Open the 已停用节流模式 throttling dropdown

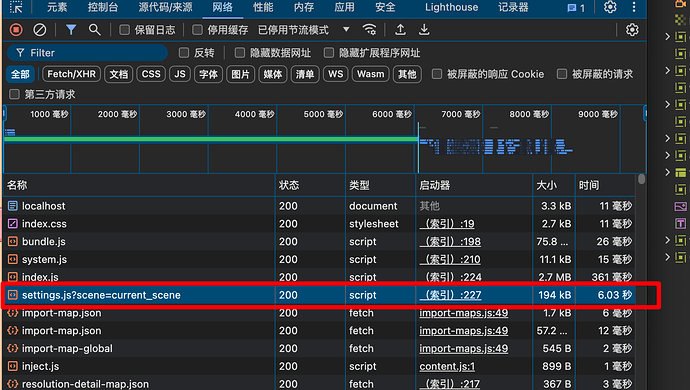tap(304, 30)
